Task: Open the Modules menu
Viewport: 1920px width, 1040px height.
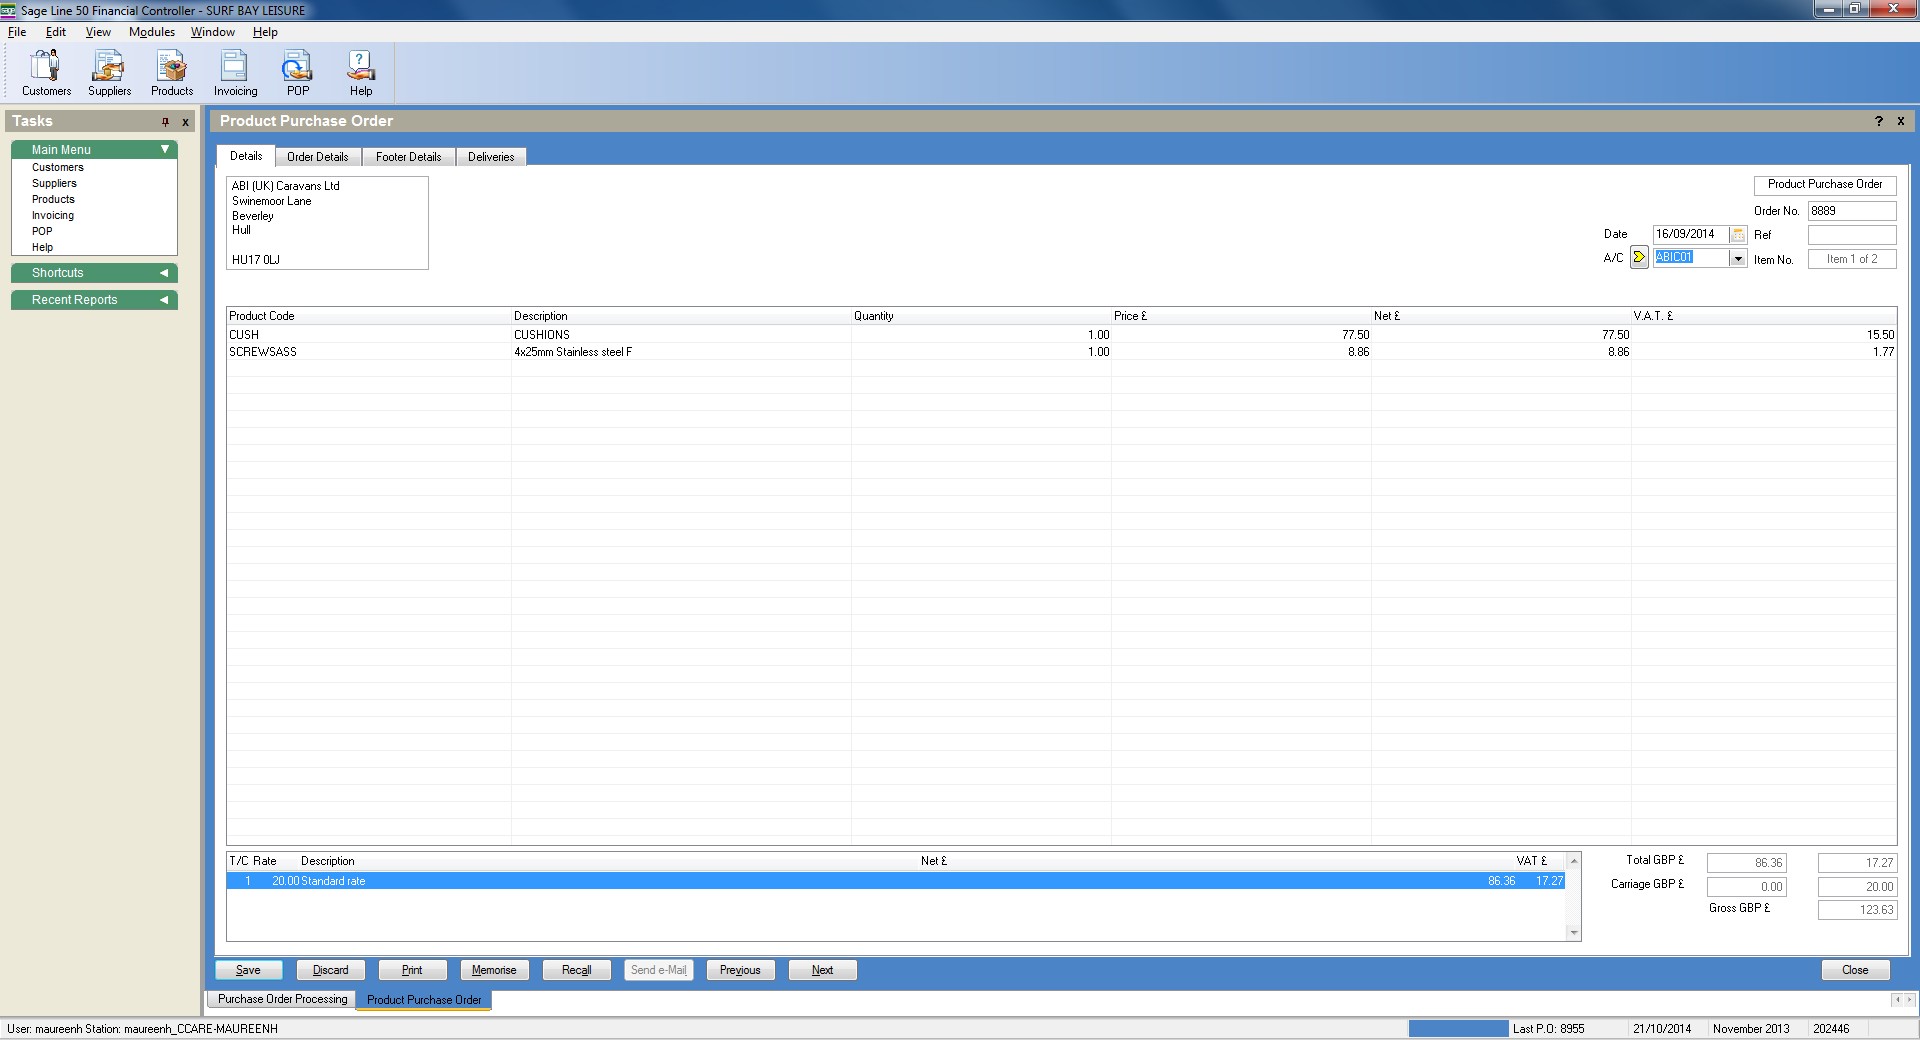Action: pyautogui.click(x=152, y=32)
